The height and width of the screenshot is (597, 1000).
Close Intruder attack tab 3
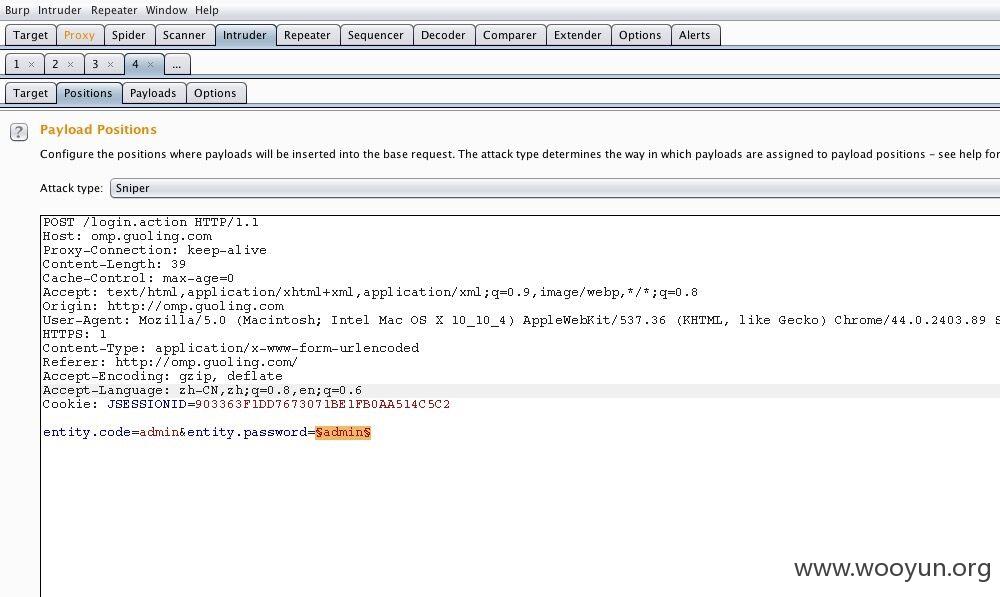pos(110,64)
